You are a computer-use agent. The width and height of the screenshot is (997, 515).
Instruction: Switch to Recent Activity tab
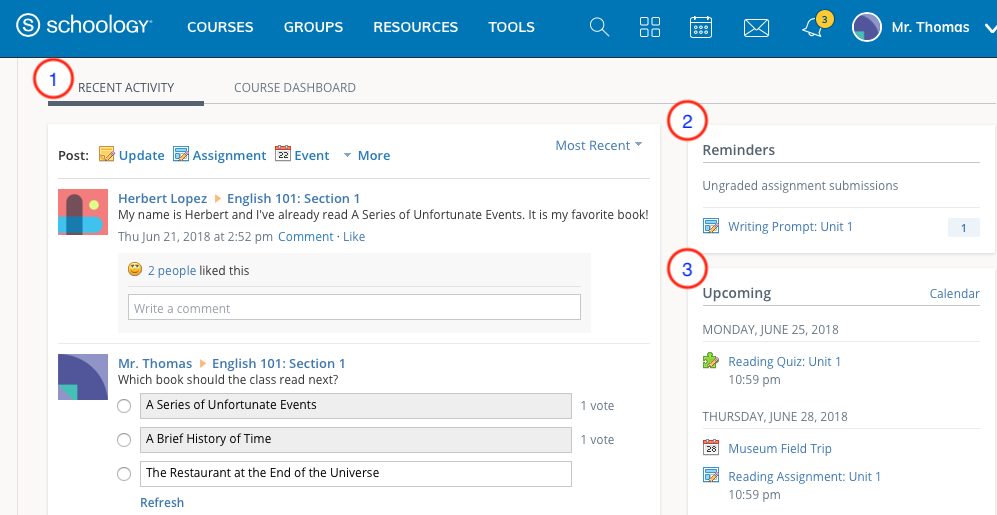coord(126,88)
